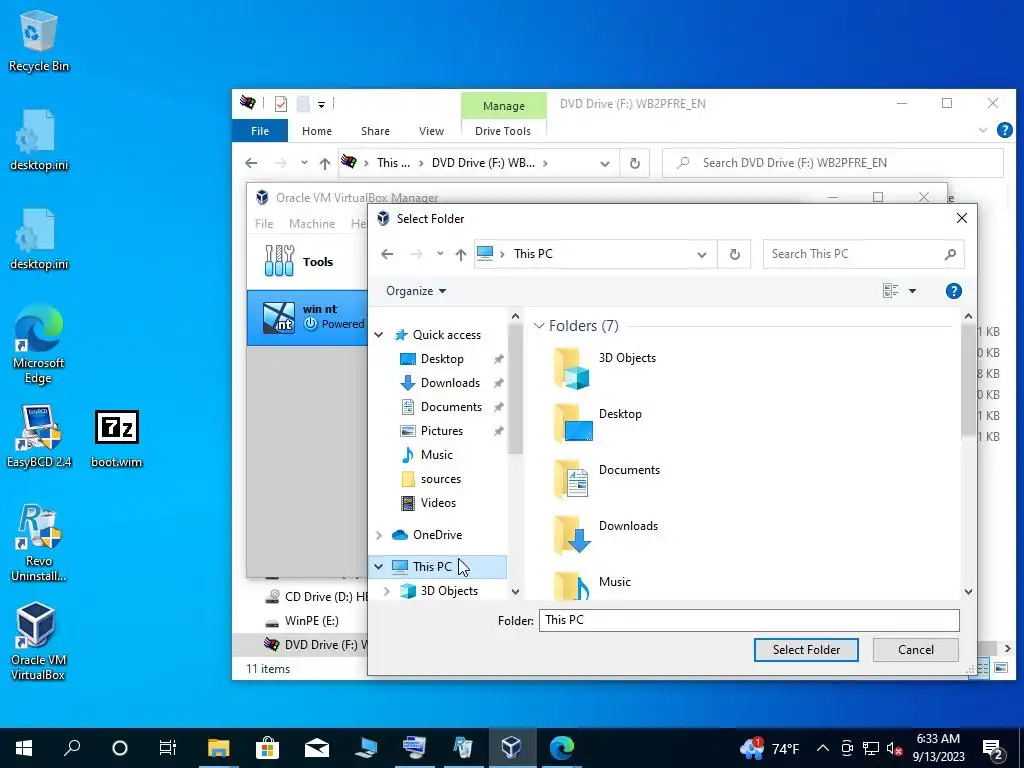Expand the OneDrive tree node
Screen dimensions: 1024x768
379,535
